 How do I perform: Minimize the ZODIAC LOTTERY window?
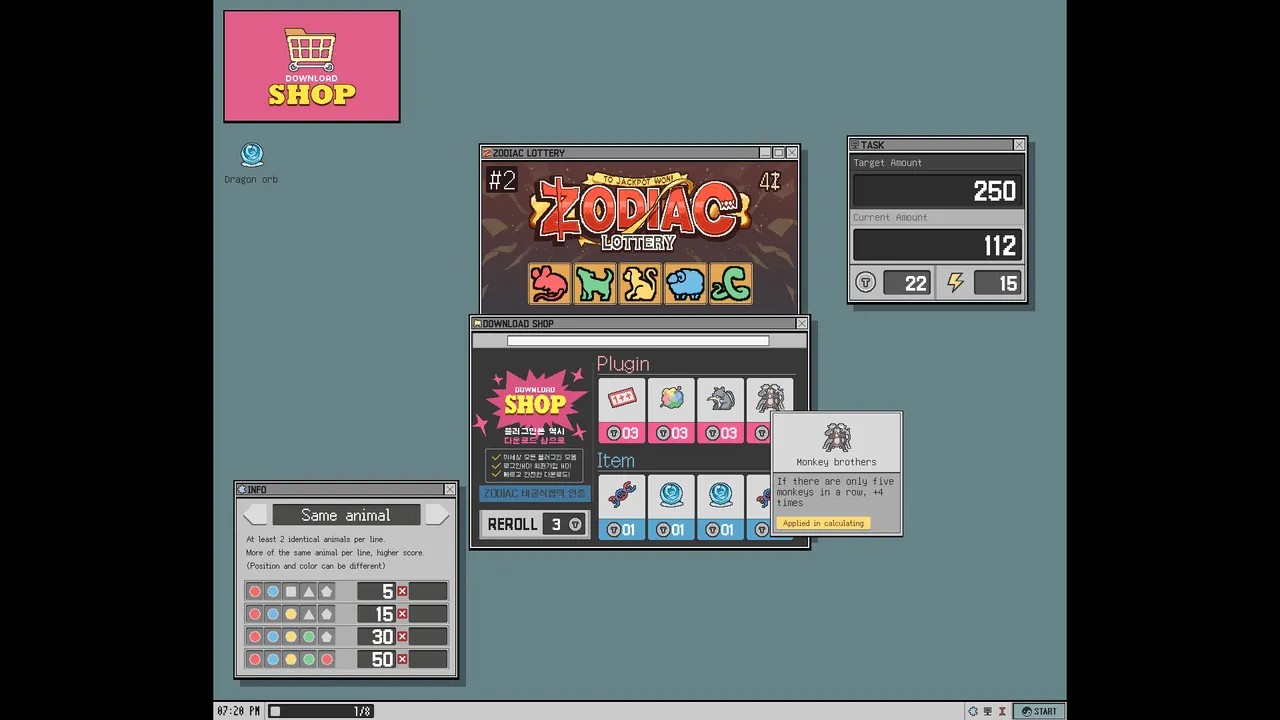[765, 153]
